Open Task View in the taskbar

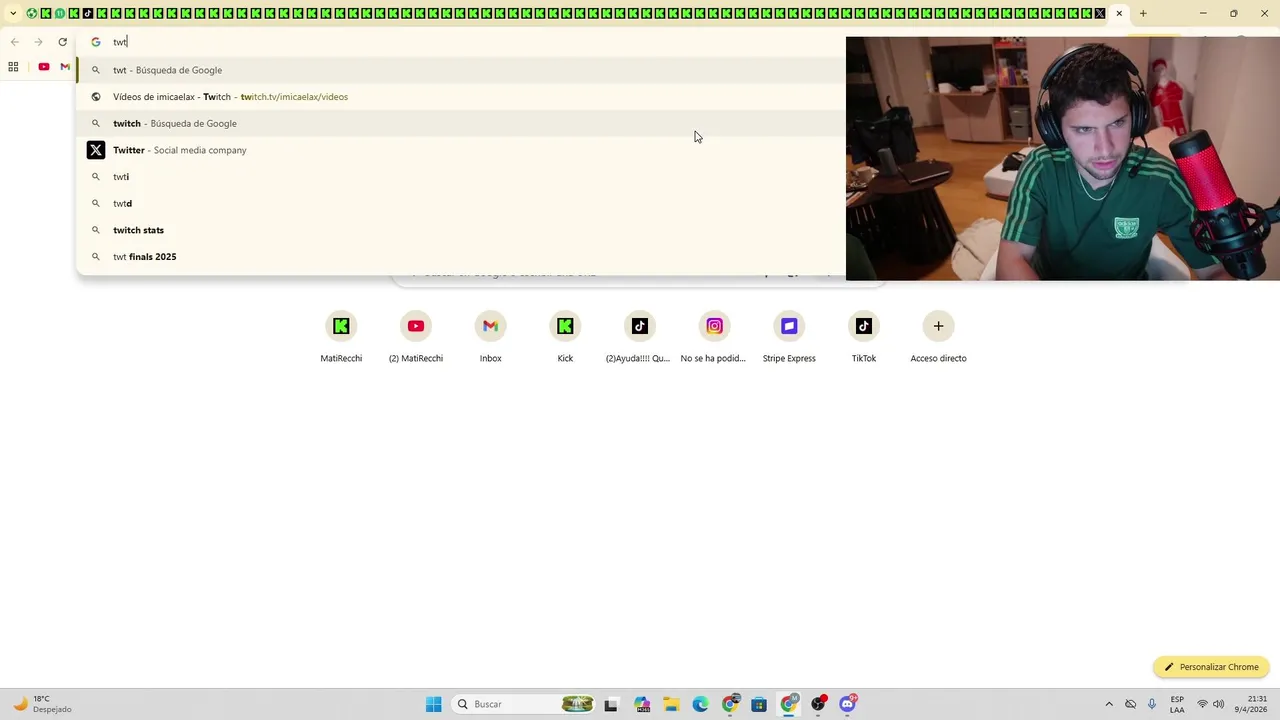[x=611, y=704]
